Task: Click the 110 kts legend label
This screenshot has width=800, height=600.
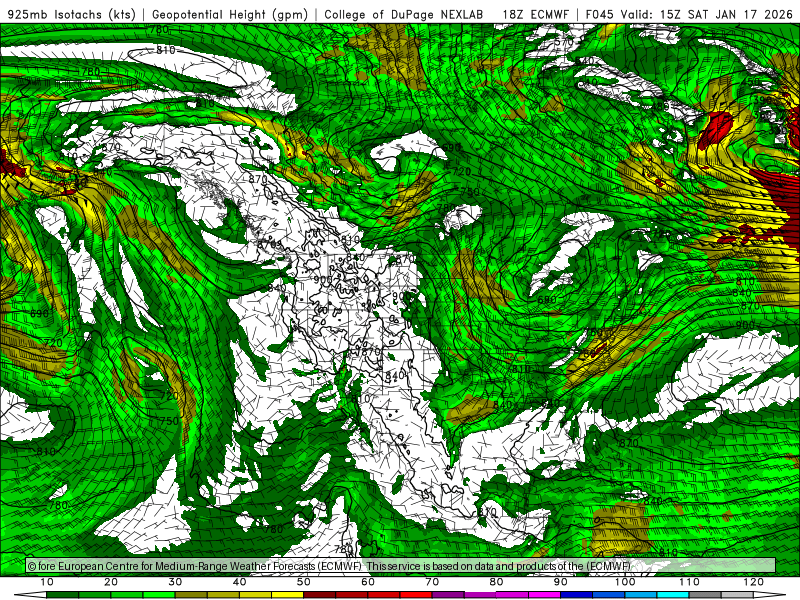Action: click(x=689, y=582)
